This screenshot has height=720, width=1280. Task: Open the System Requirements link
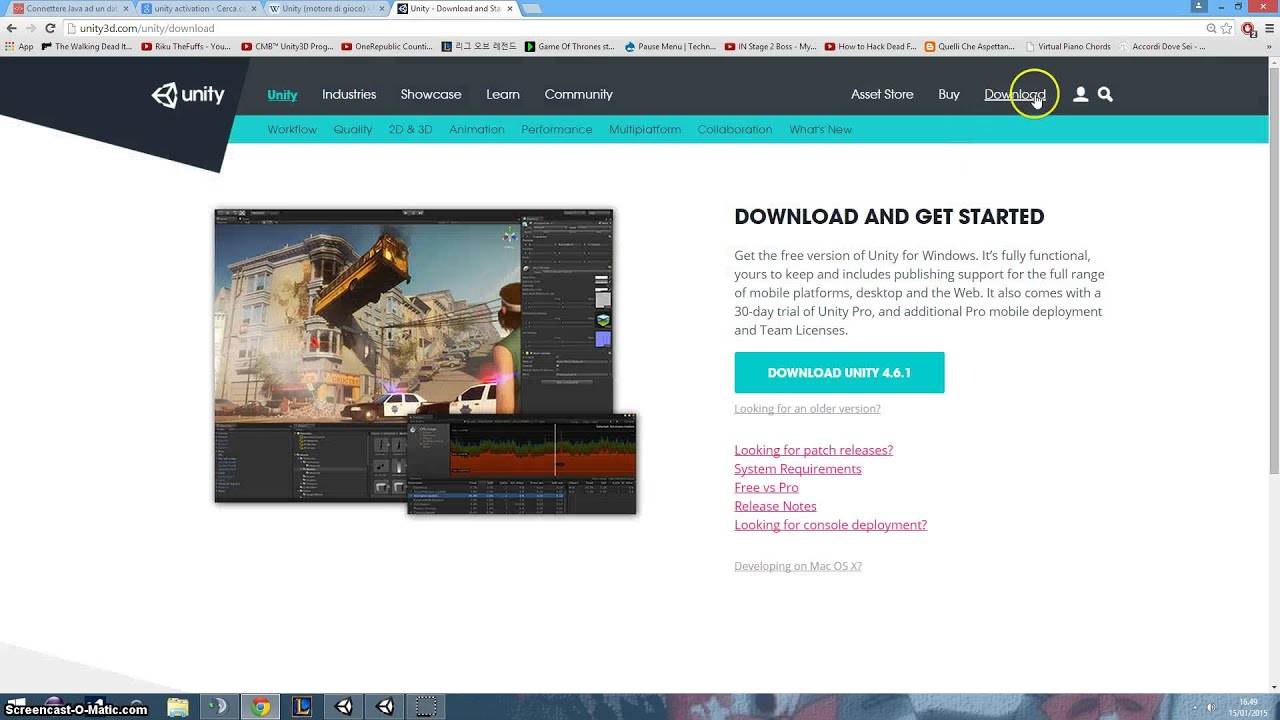tap(797, 468)
